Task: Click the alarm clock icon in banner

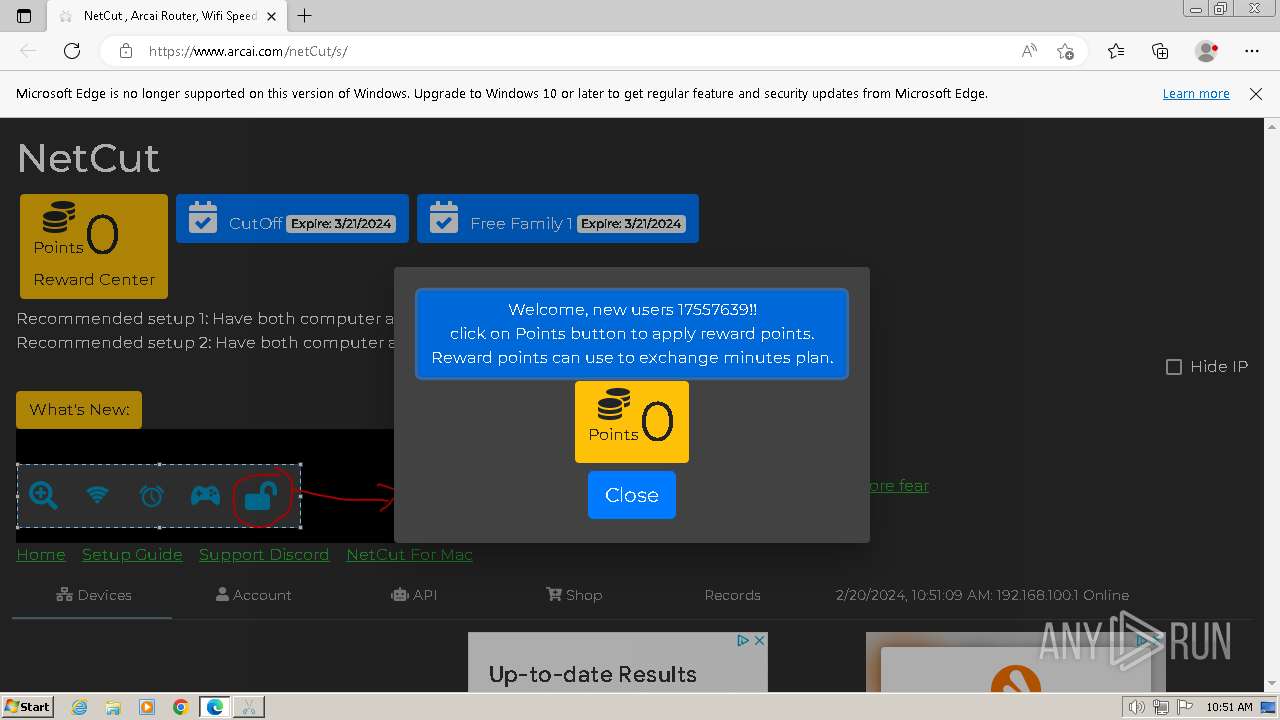Action: (x=151, y=495)
